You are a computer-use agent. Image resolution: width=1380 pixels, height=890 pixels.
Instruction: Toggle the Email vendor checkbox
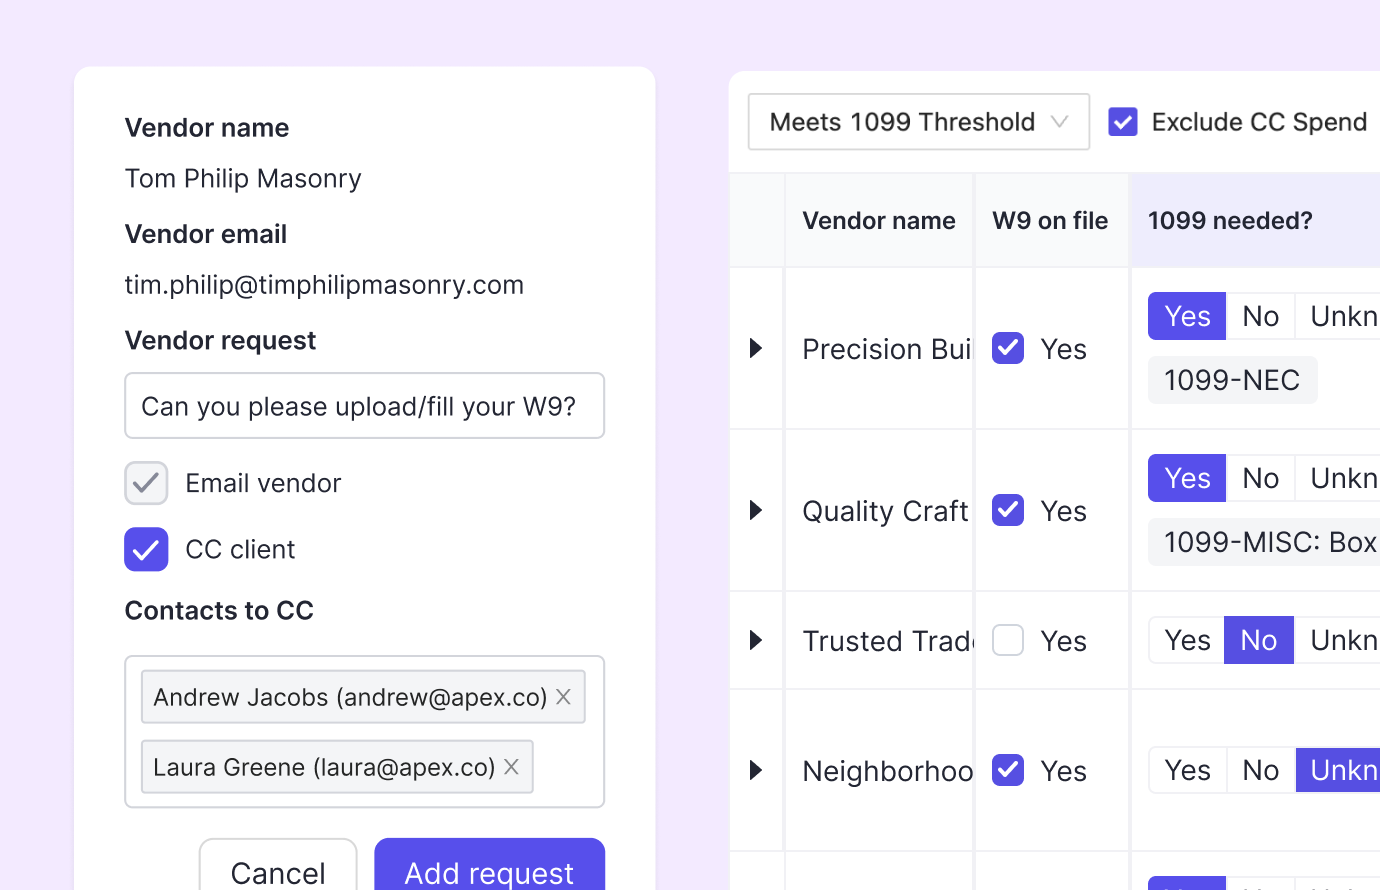(146, 483)
